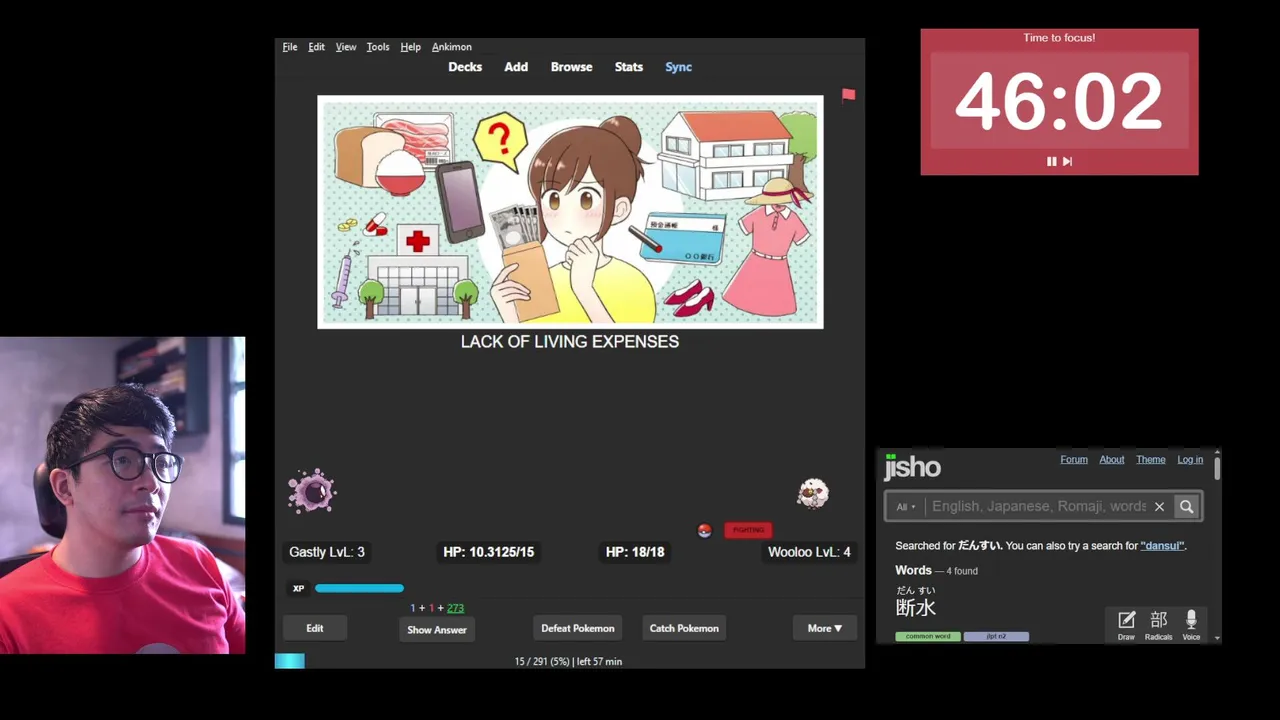This screenshot has height=720, width=1280.
Task: Expand the All search filter dropdown
Action: point(905,507)
